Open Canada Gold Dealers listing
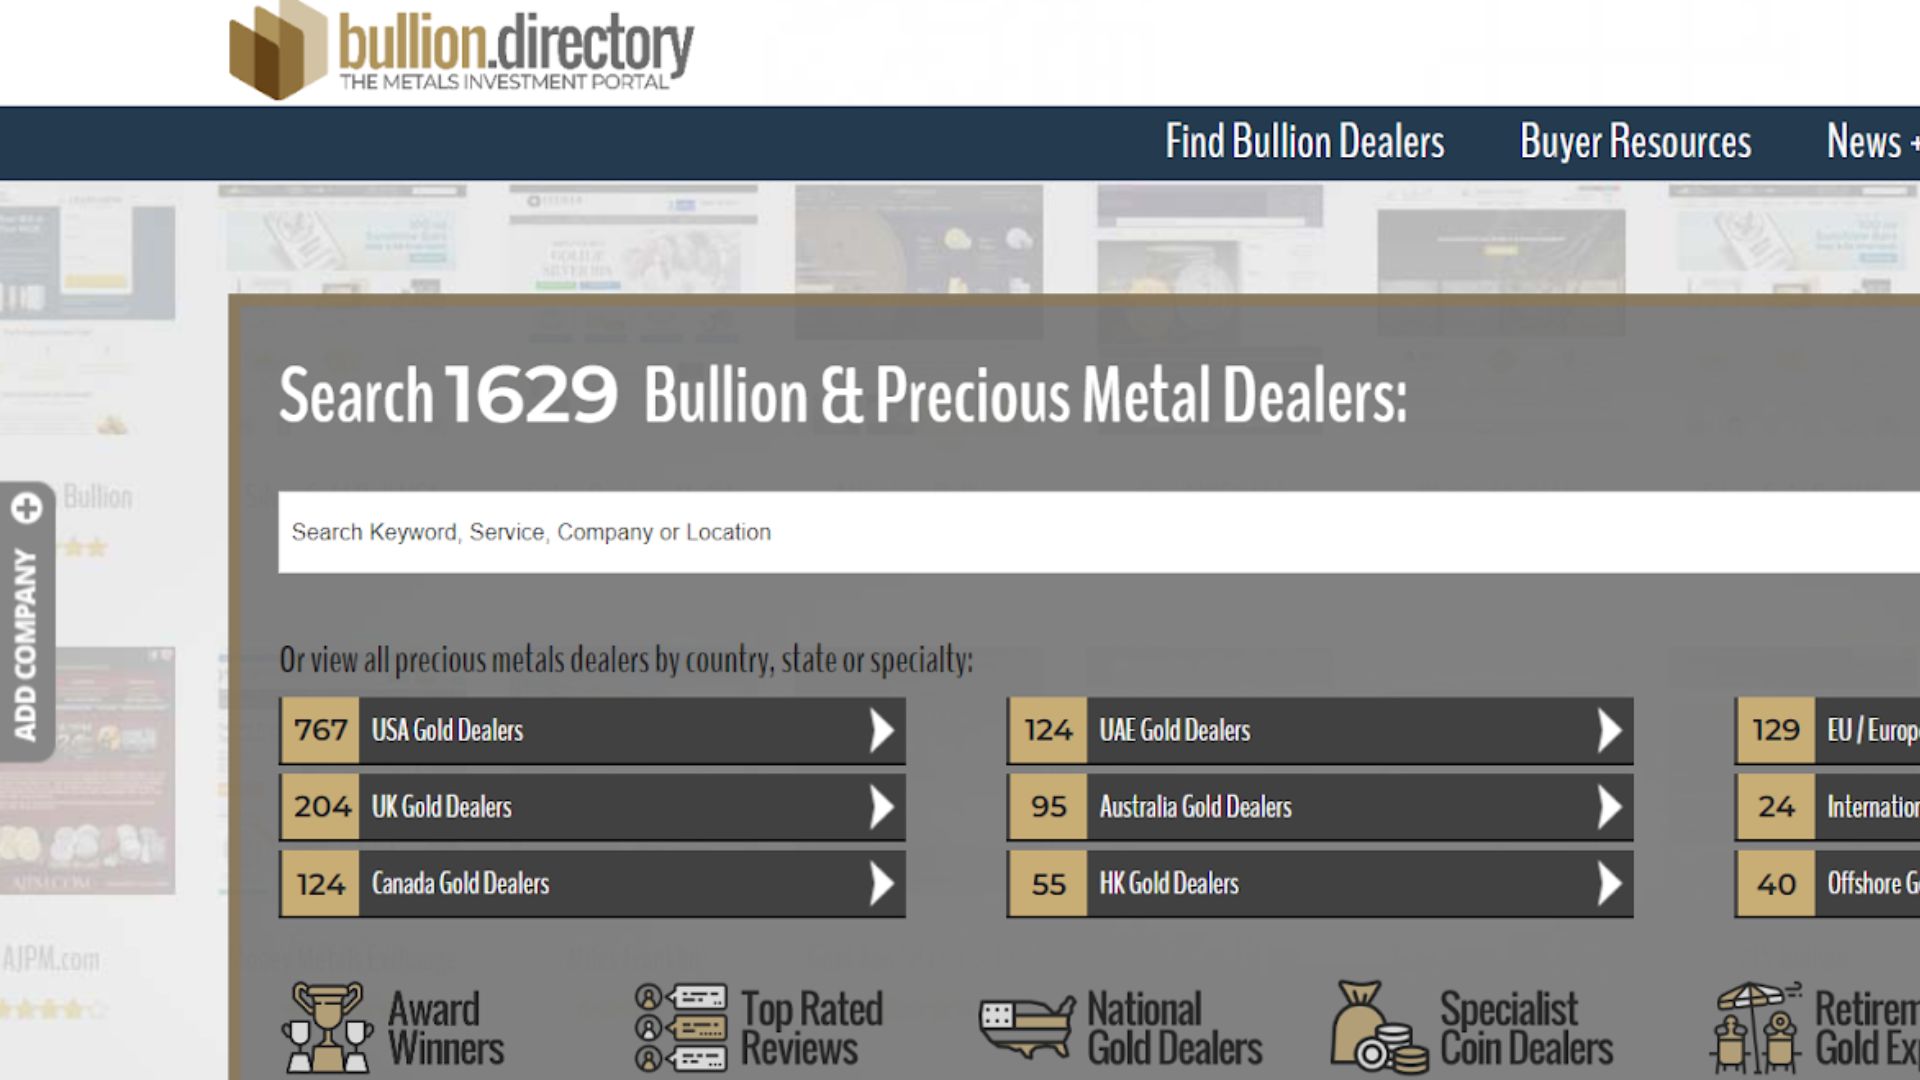Viewport: 1920px width, 1080px height. 593,884
